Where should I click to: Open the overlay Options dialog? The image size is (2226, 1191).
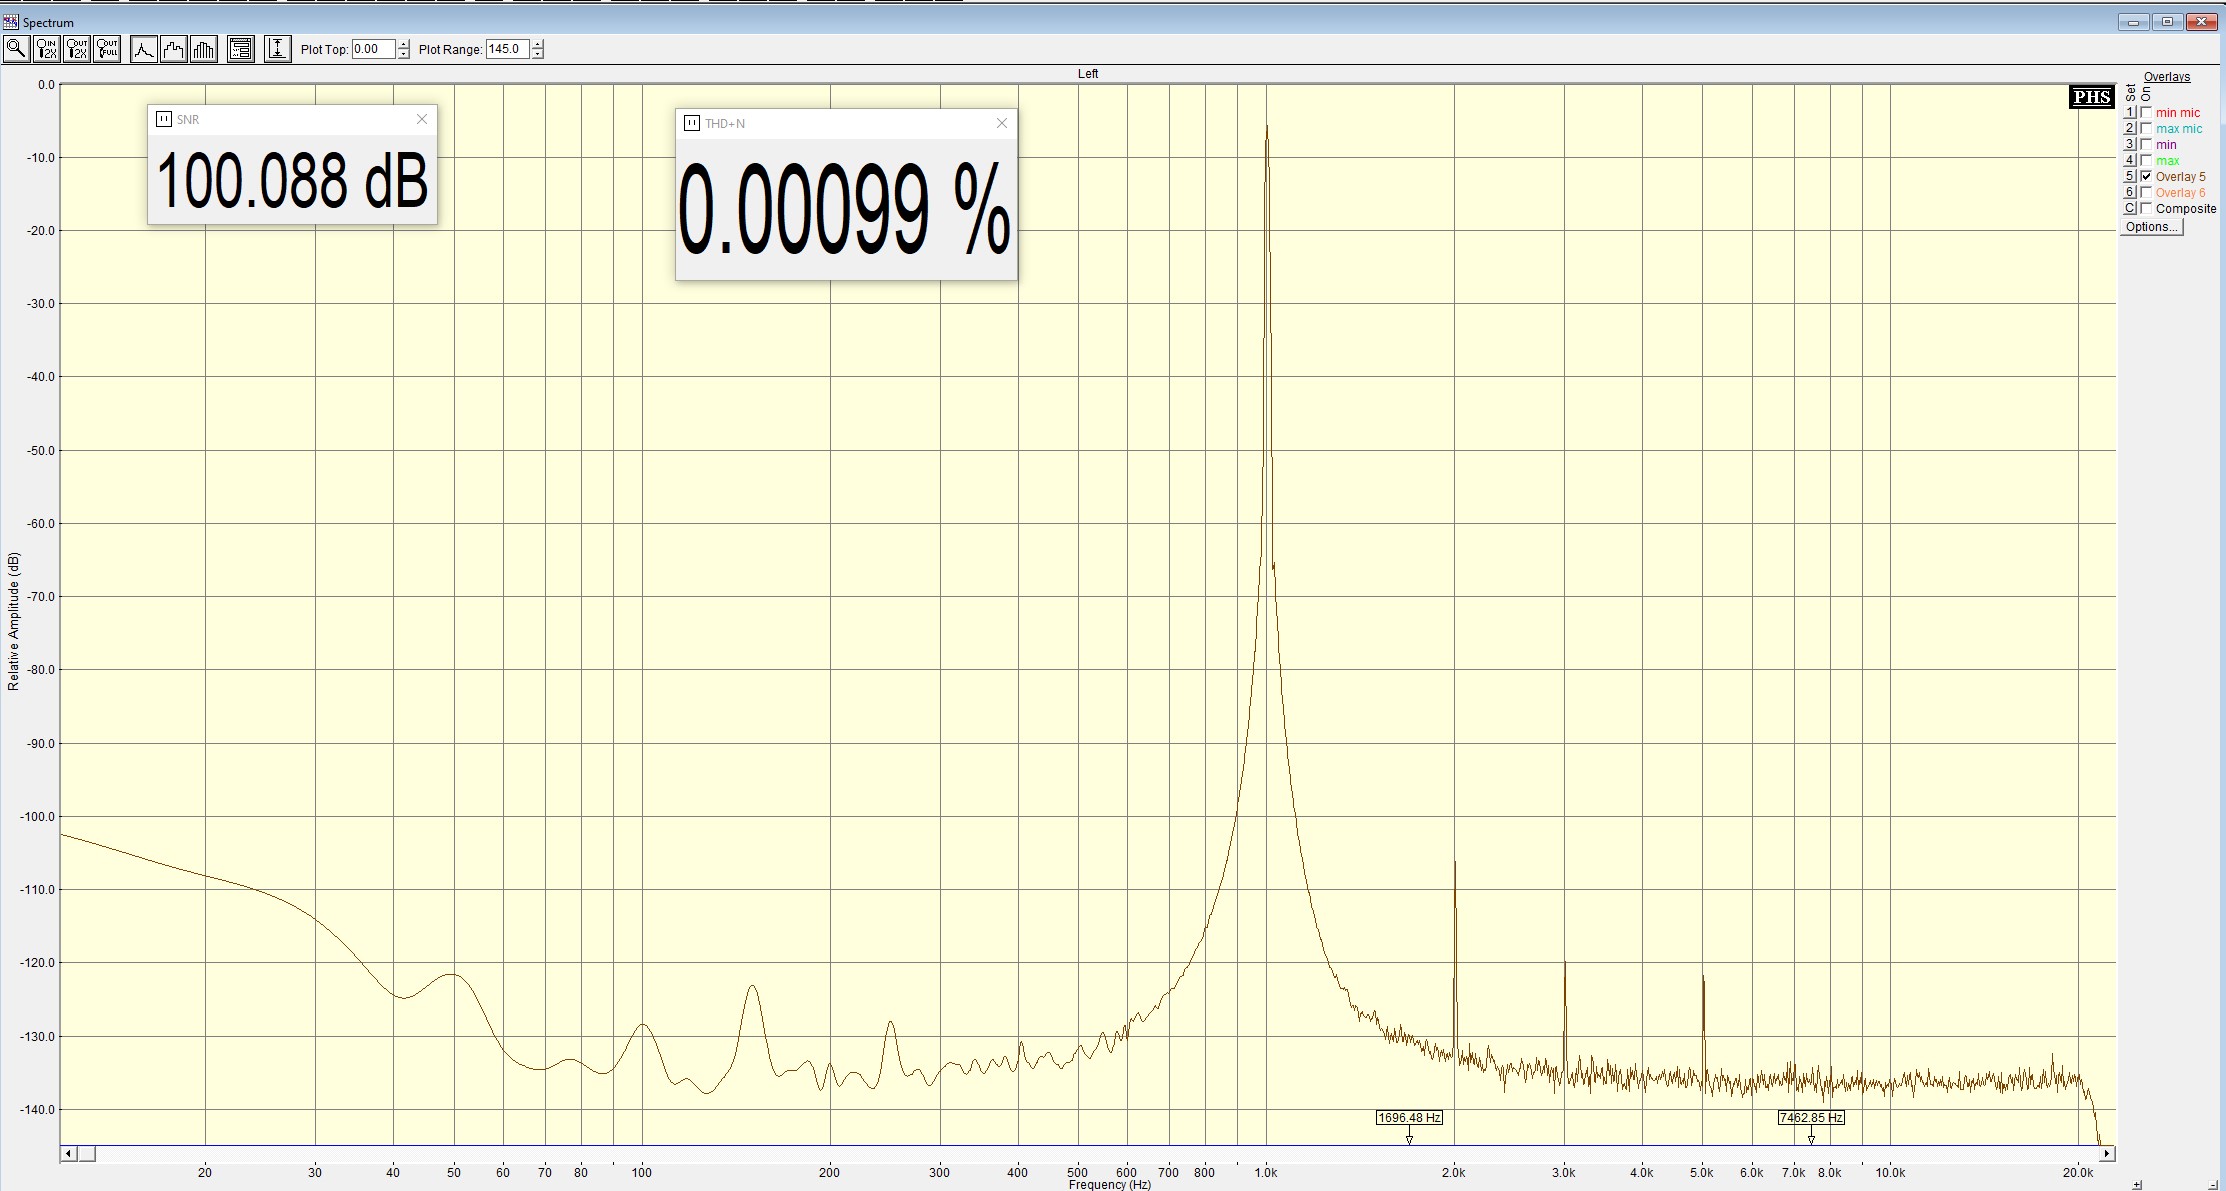click(2151, 227)
